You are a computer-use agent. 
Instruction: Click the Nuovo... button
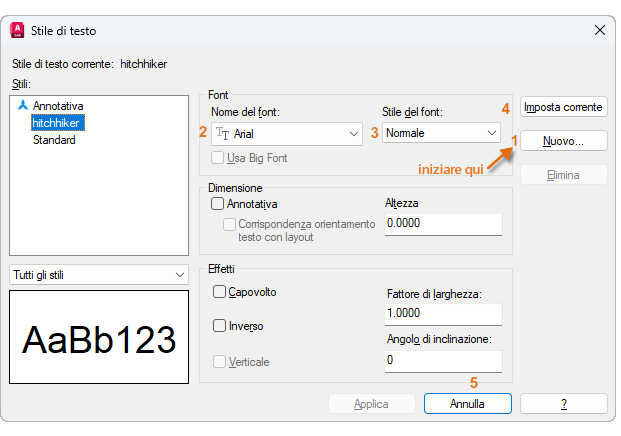[x=564, y=141]
